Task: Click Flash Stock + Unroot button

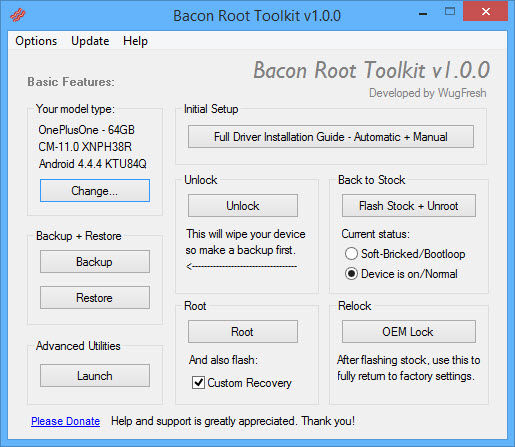Action: 409,206
